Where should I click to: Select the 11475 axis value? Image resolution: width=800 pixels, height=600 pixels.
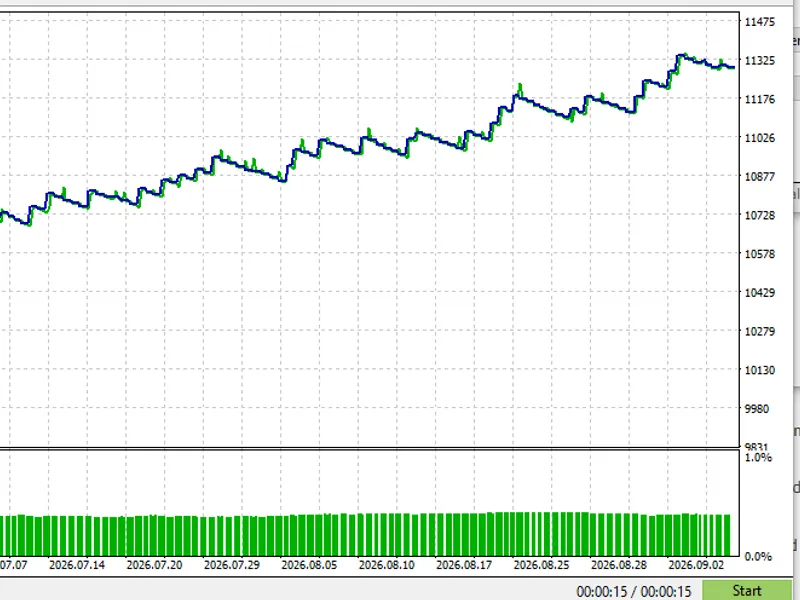[760, 21]
